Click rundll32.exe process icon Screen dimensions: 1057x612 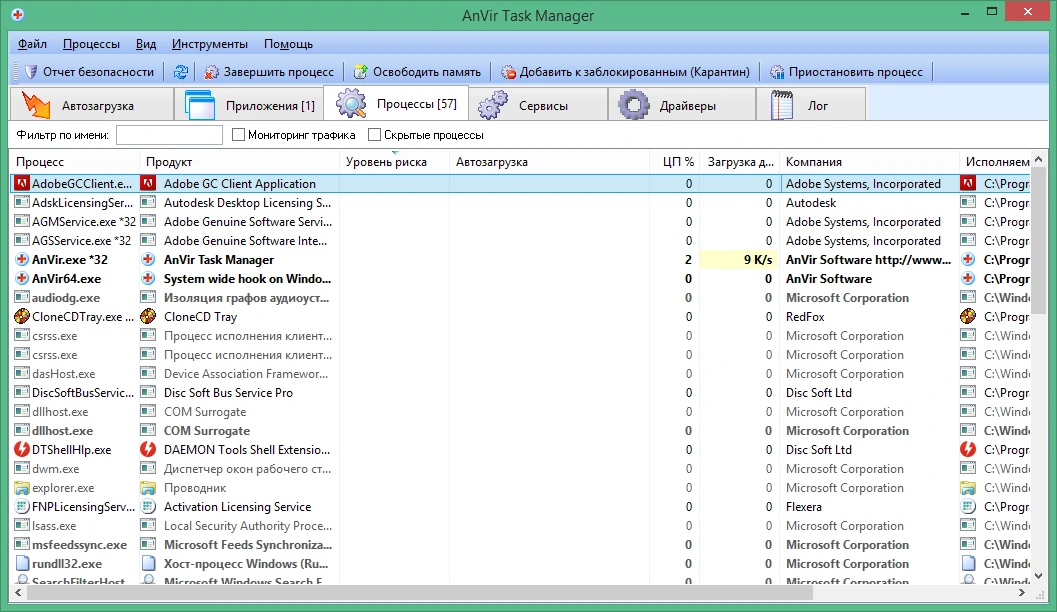[x=22, y=563]
